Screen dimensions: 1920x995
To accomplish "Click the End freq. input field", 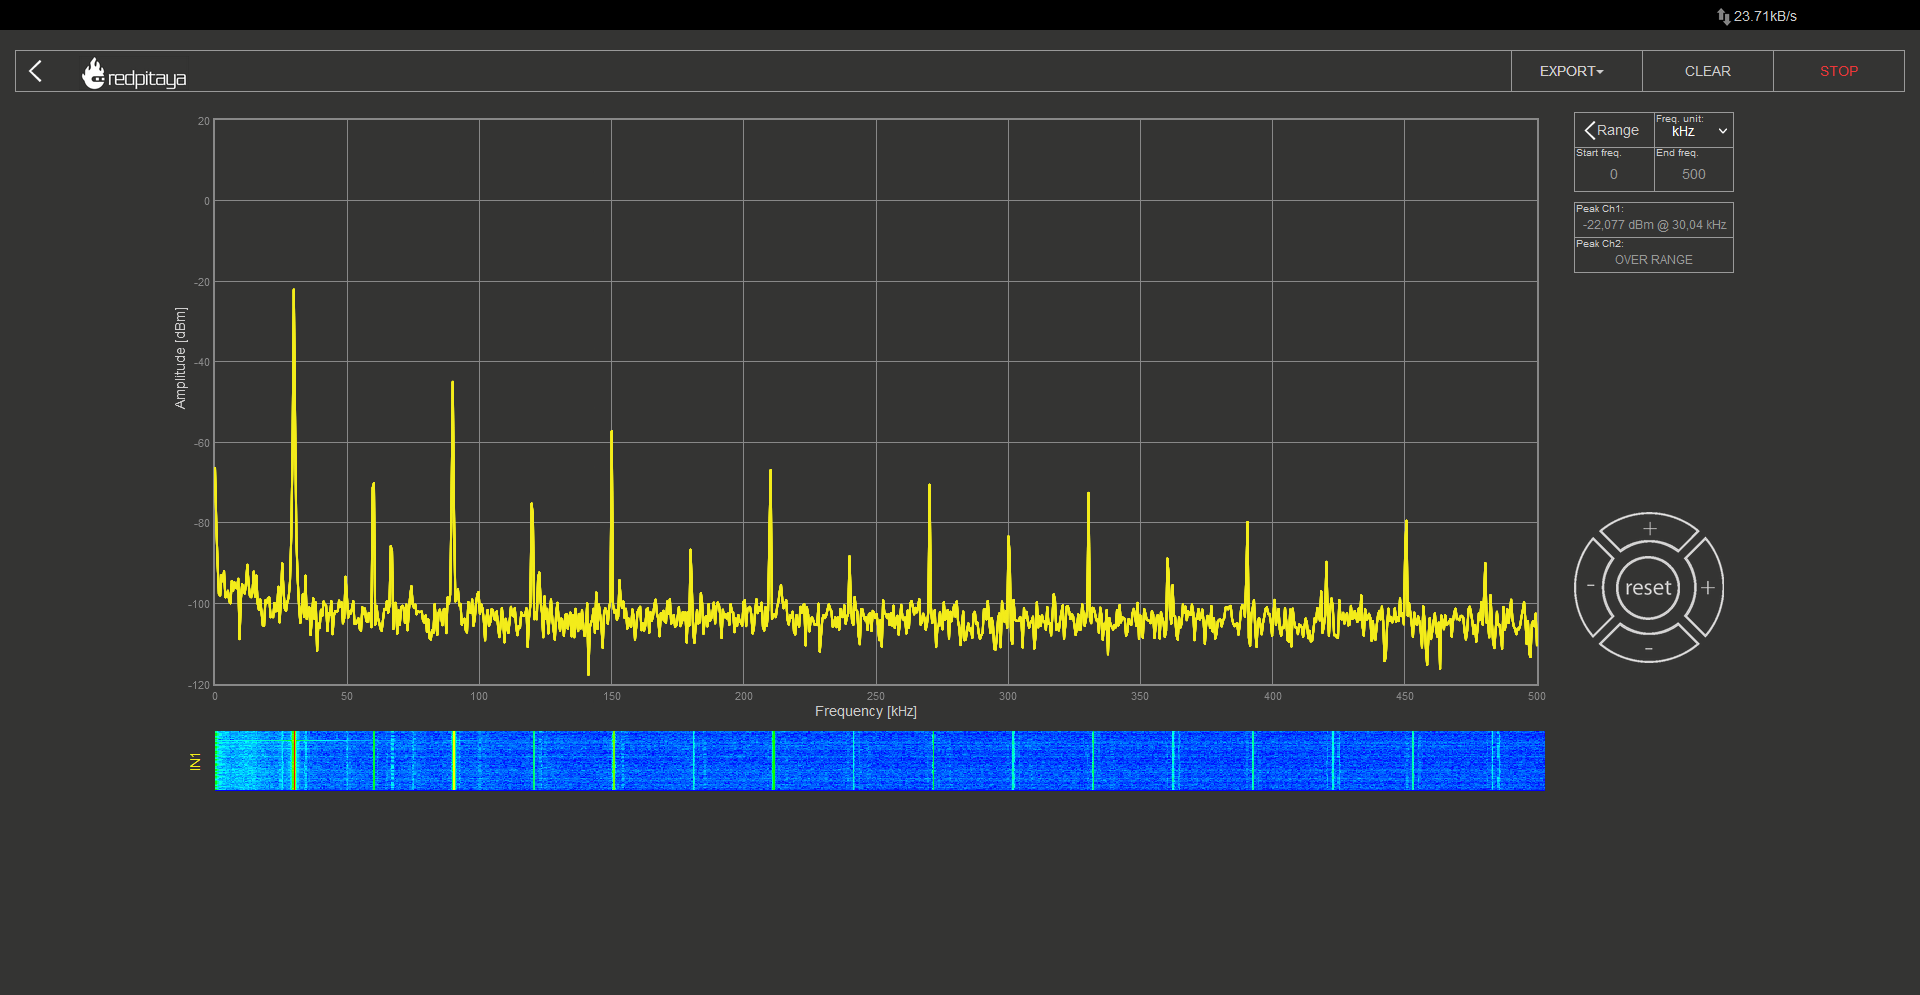I will click(x=1694, y=174).
